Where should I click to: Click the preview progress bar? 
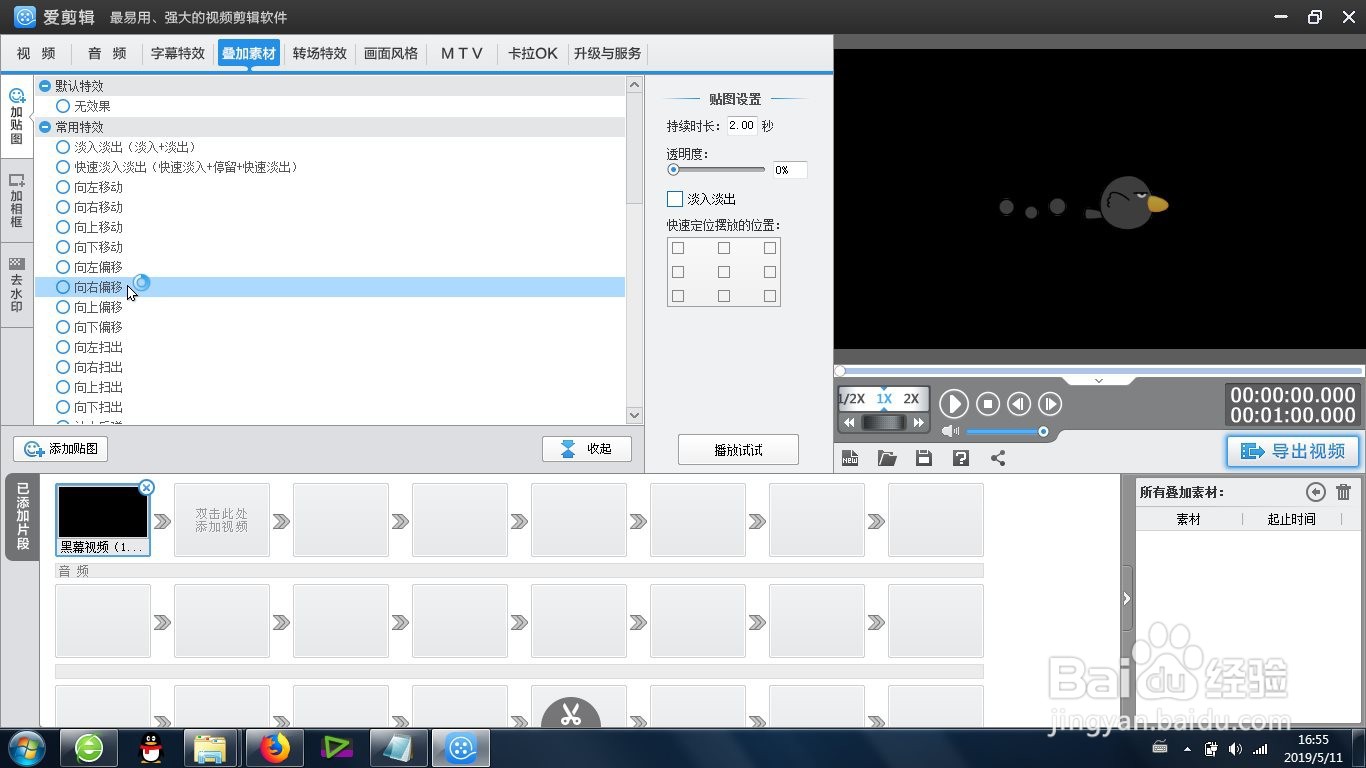coord(1099,371)
